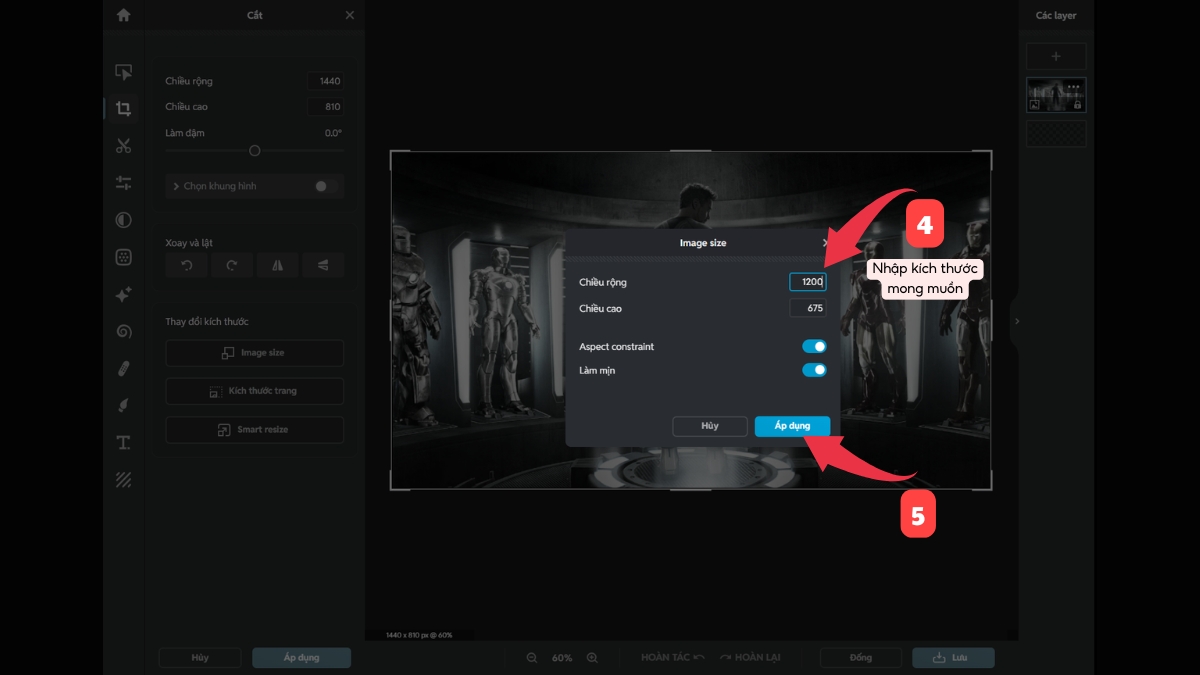Click the 0.0° angle value

tap(333, 133)
